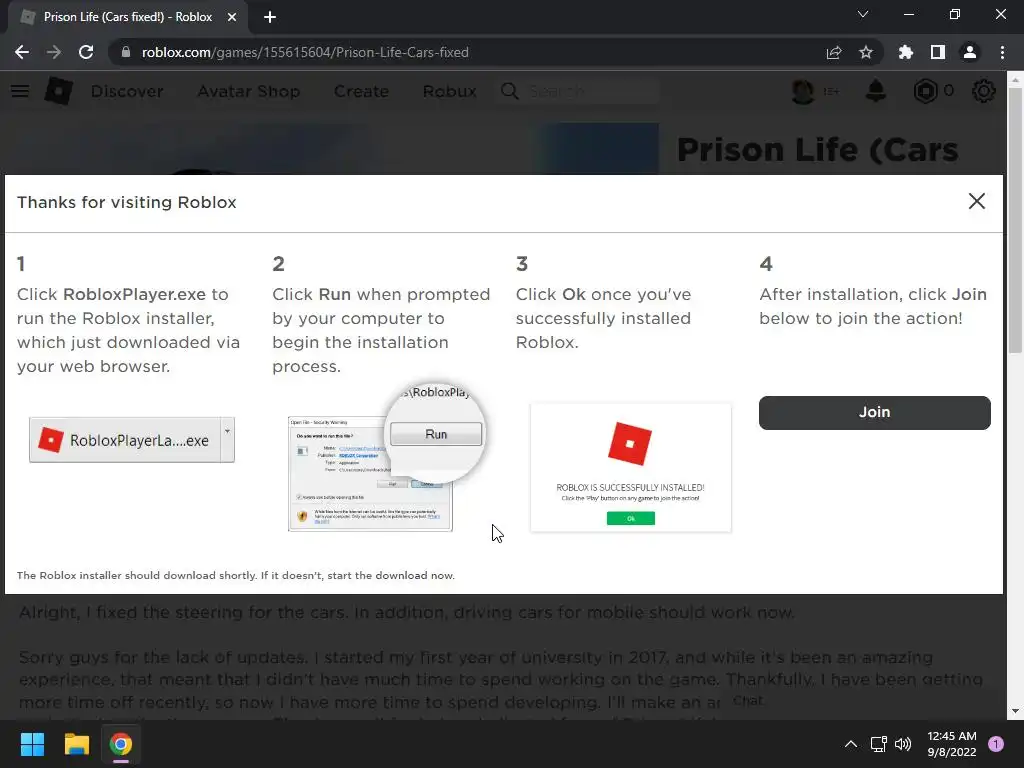Toggle the Chrome side panel

pos(938,52)
